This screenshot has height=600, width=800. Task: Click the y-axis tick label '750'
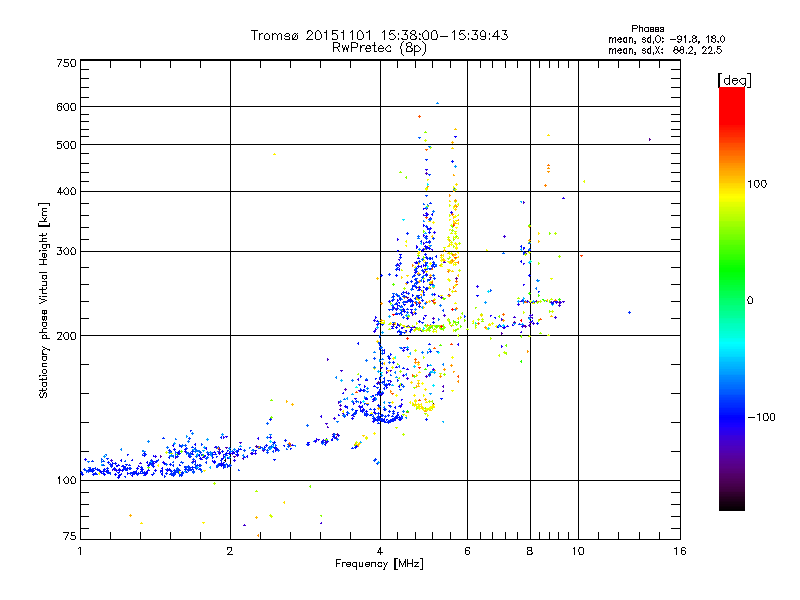pyautogui.click(x=67, y=63)
